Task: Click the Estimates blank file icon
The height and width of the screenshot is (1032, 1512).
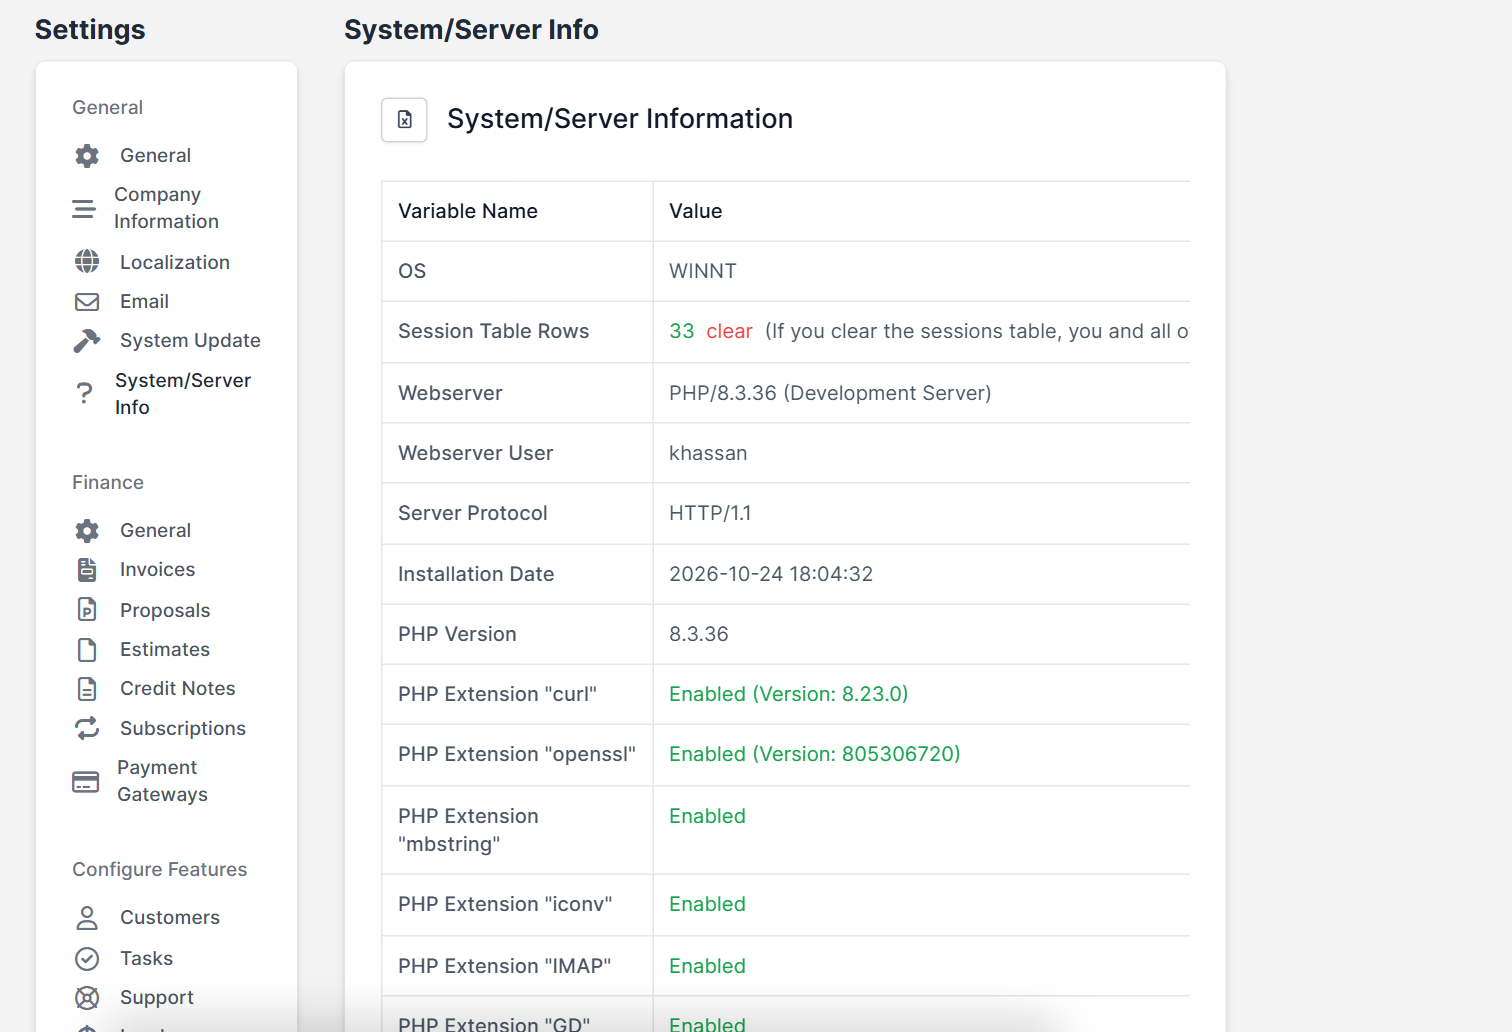Action: 87,650
